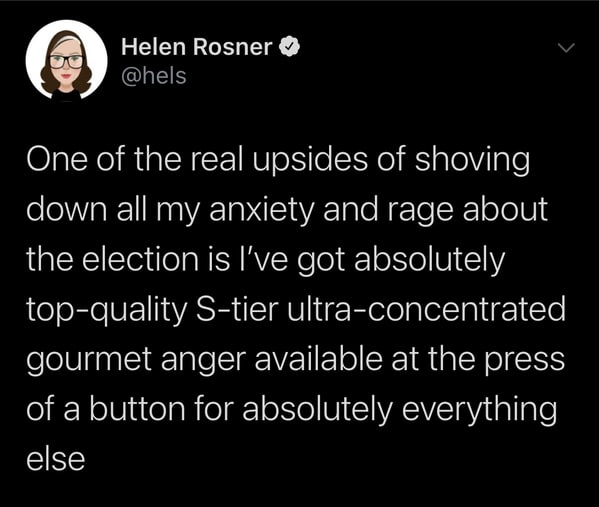Image resolution: width=599 pixels, height=507 pixels.
Task: Click the Helen Rosner display name
Action: pos(197,47)
